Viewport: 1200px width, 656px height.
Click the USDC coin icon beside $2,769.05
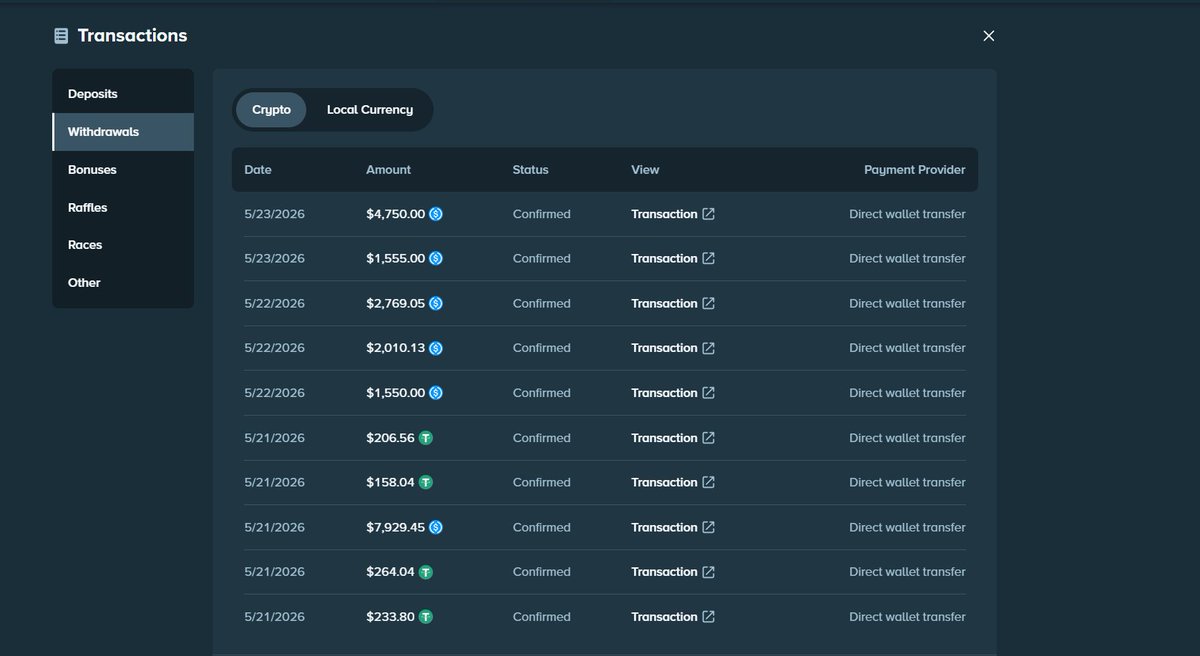436,303
